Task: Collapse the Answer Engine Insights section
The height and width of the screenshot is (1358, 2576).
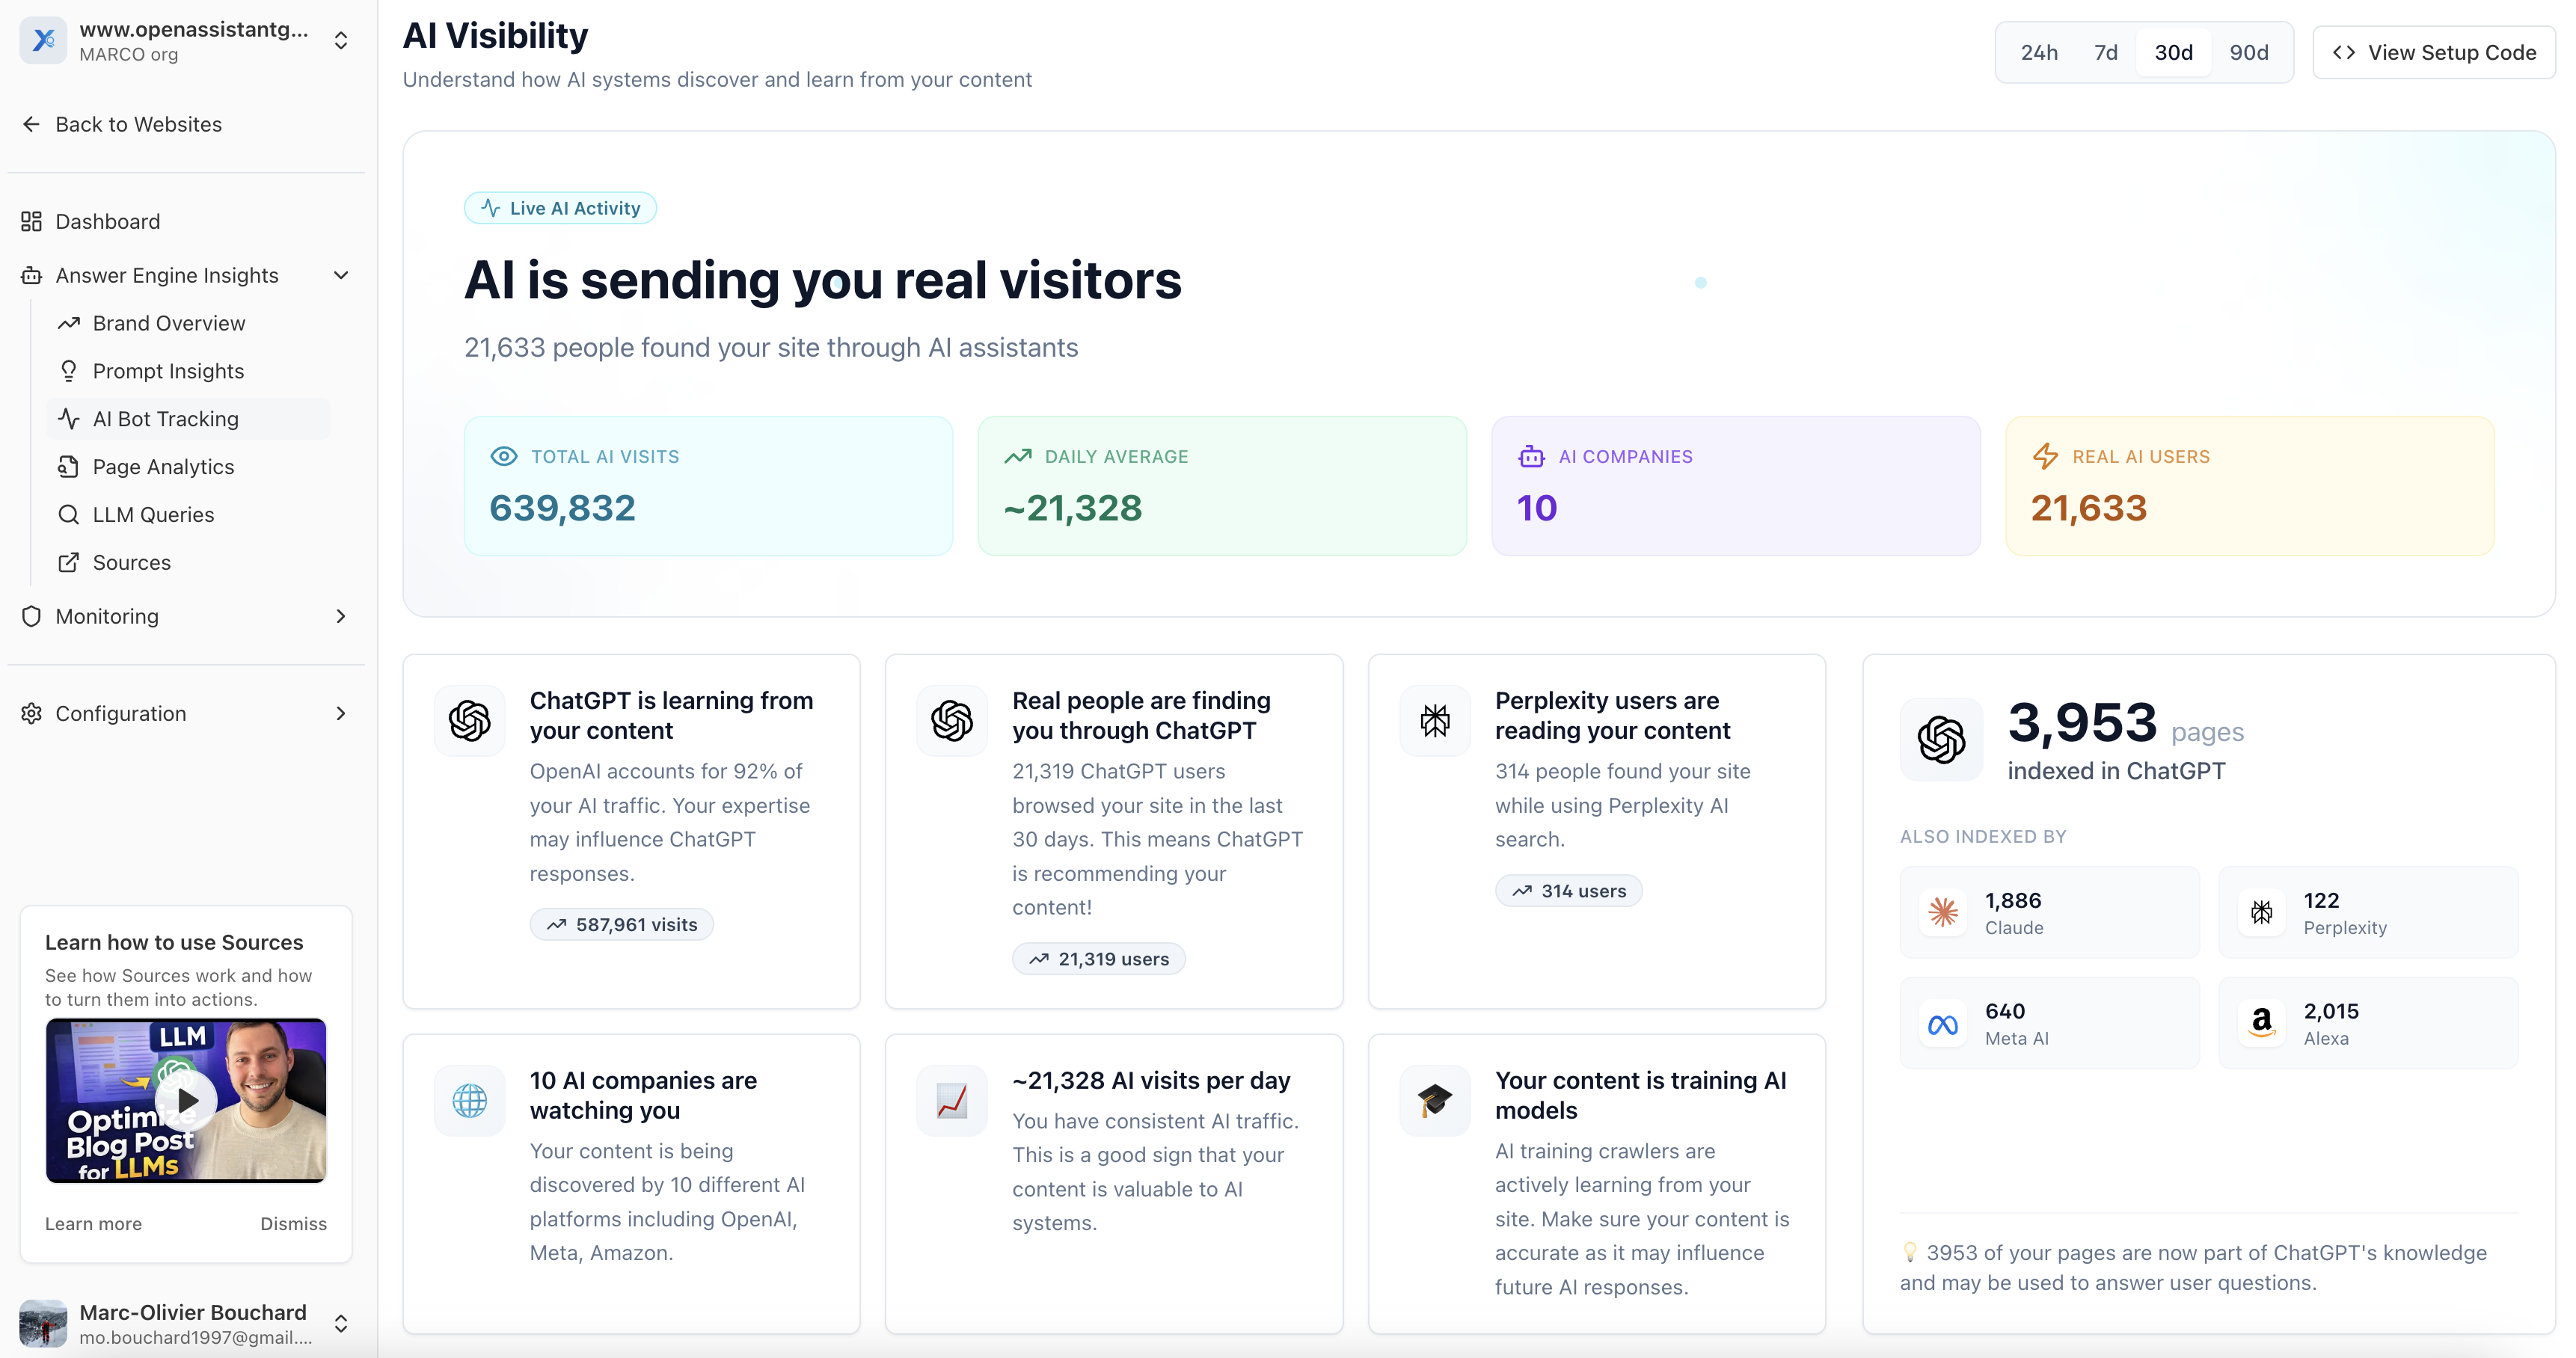Action: pos(340,275)
